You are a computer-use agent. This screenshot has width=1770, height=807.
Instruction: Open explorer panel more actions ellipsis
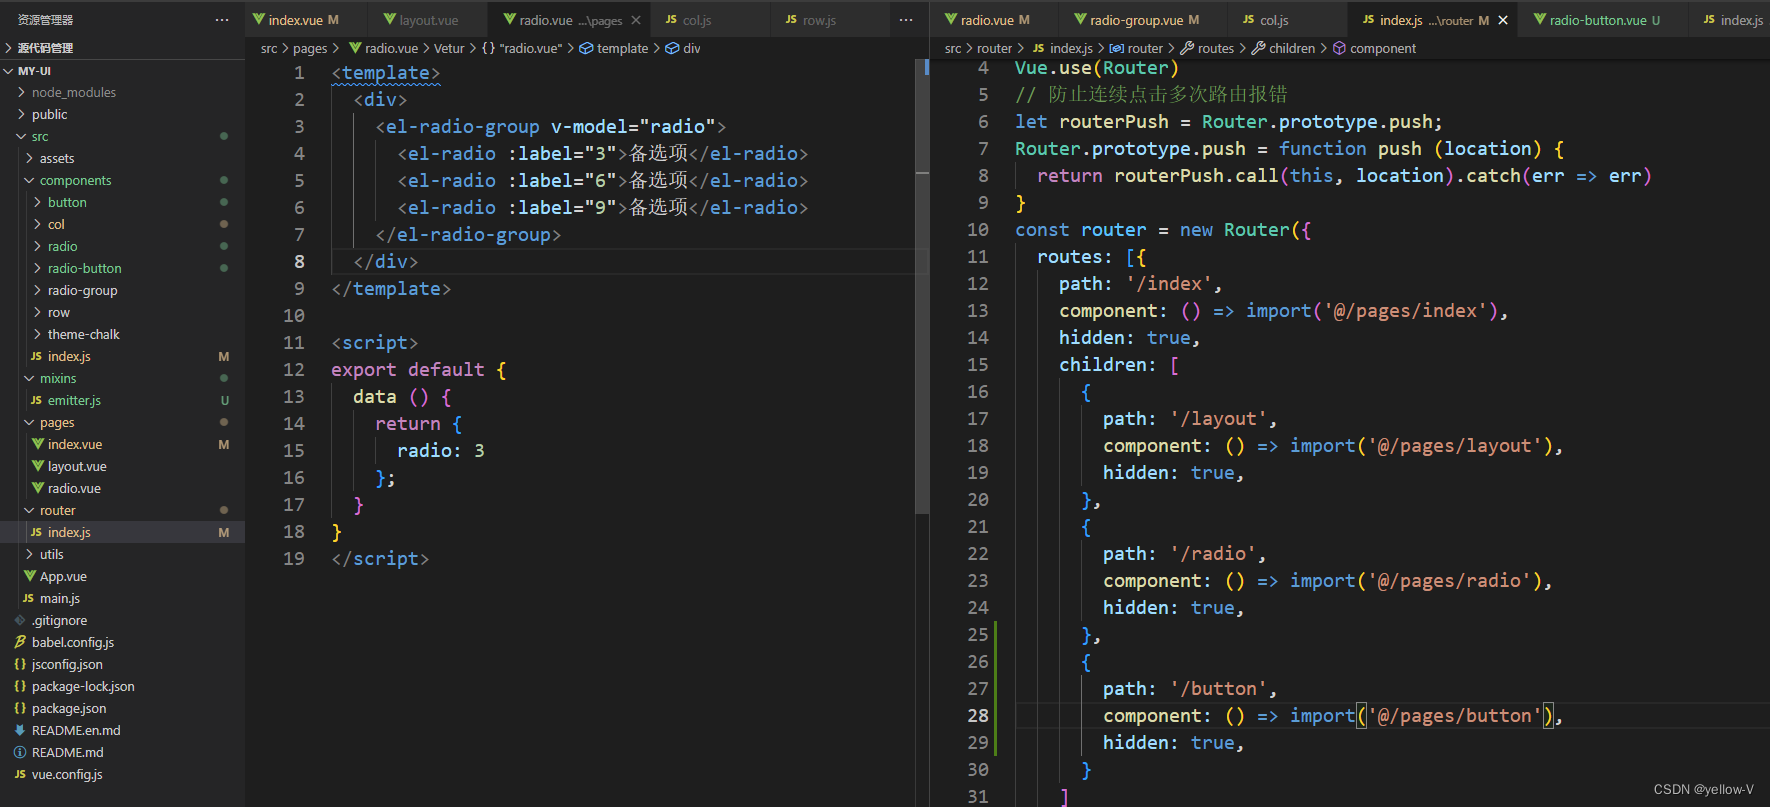coord(222,20)
